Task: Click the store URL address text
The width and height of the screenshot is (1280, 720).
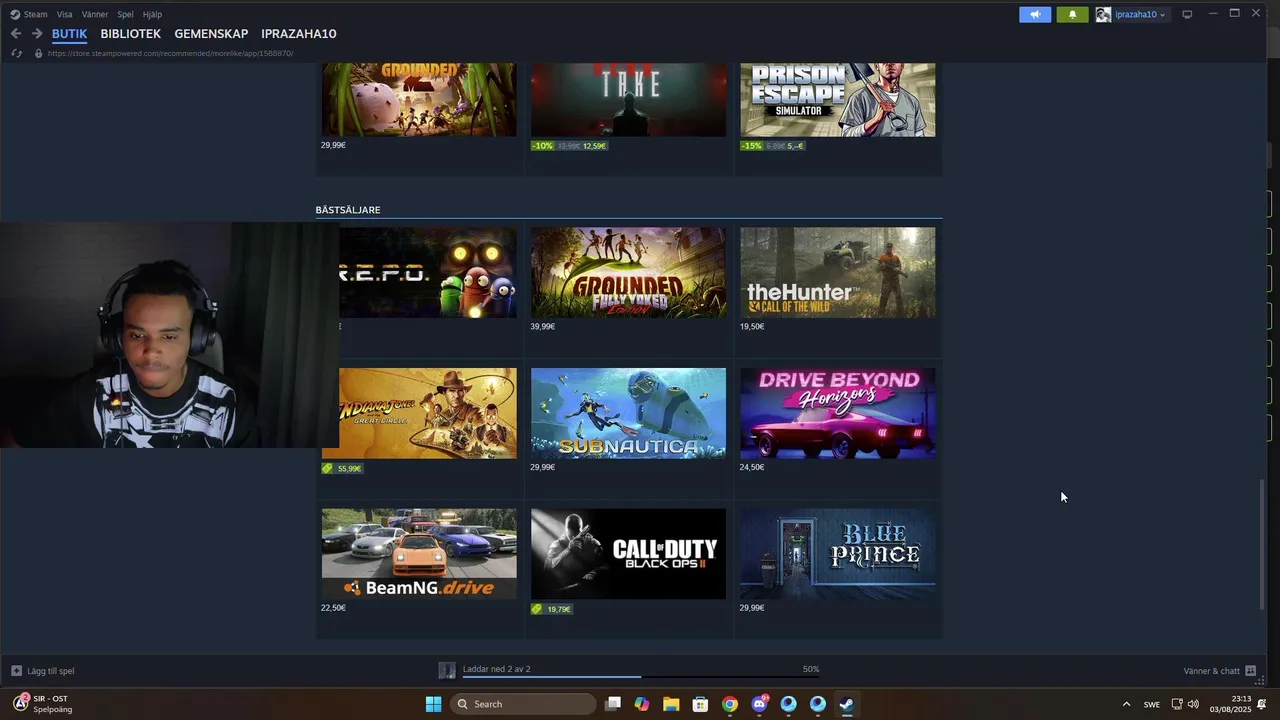Action: (x=171, y=53)
